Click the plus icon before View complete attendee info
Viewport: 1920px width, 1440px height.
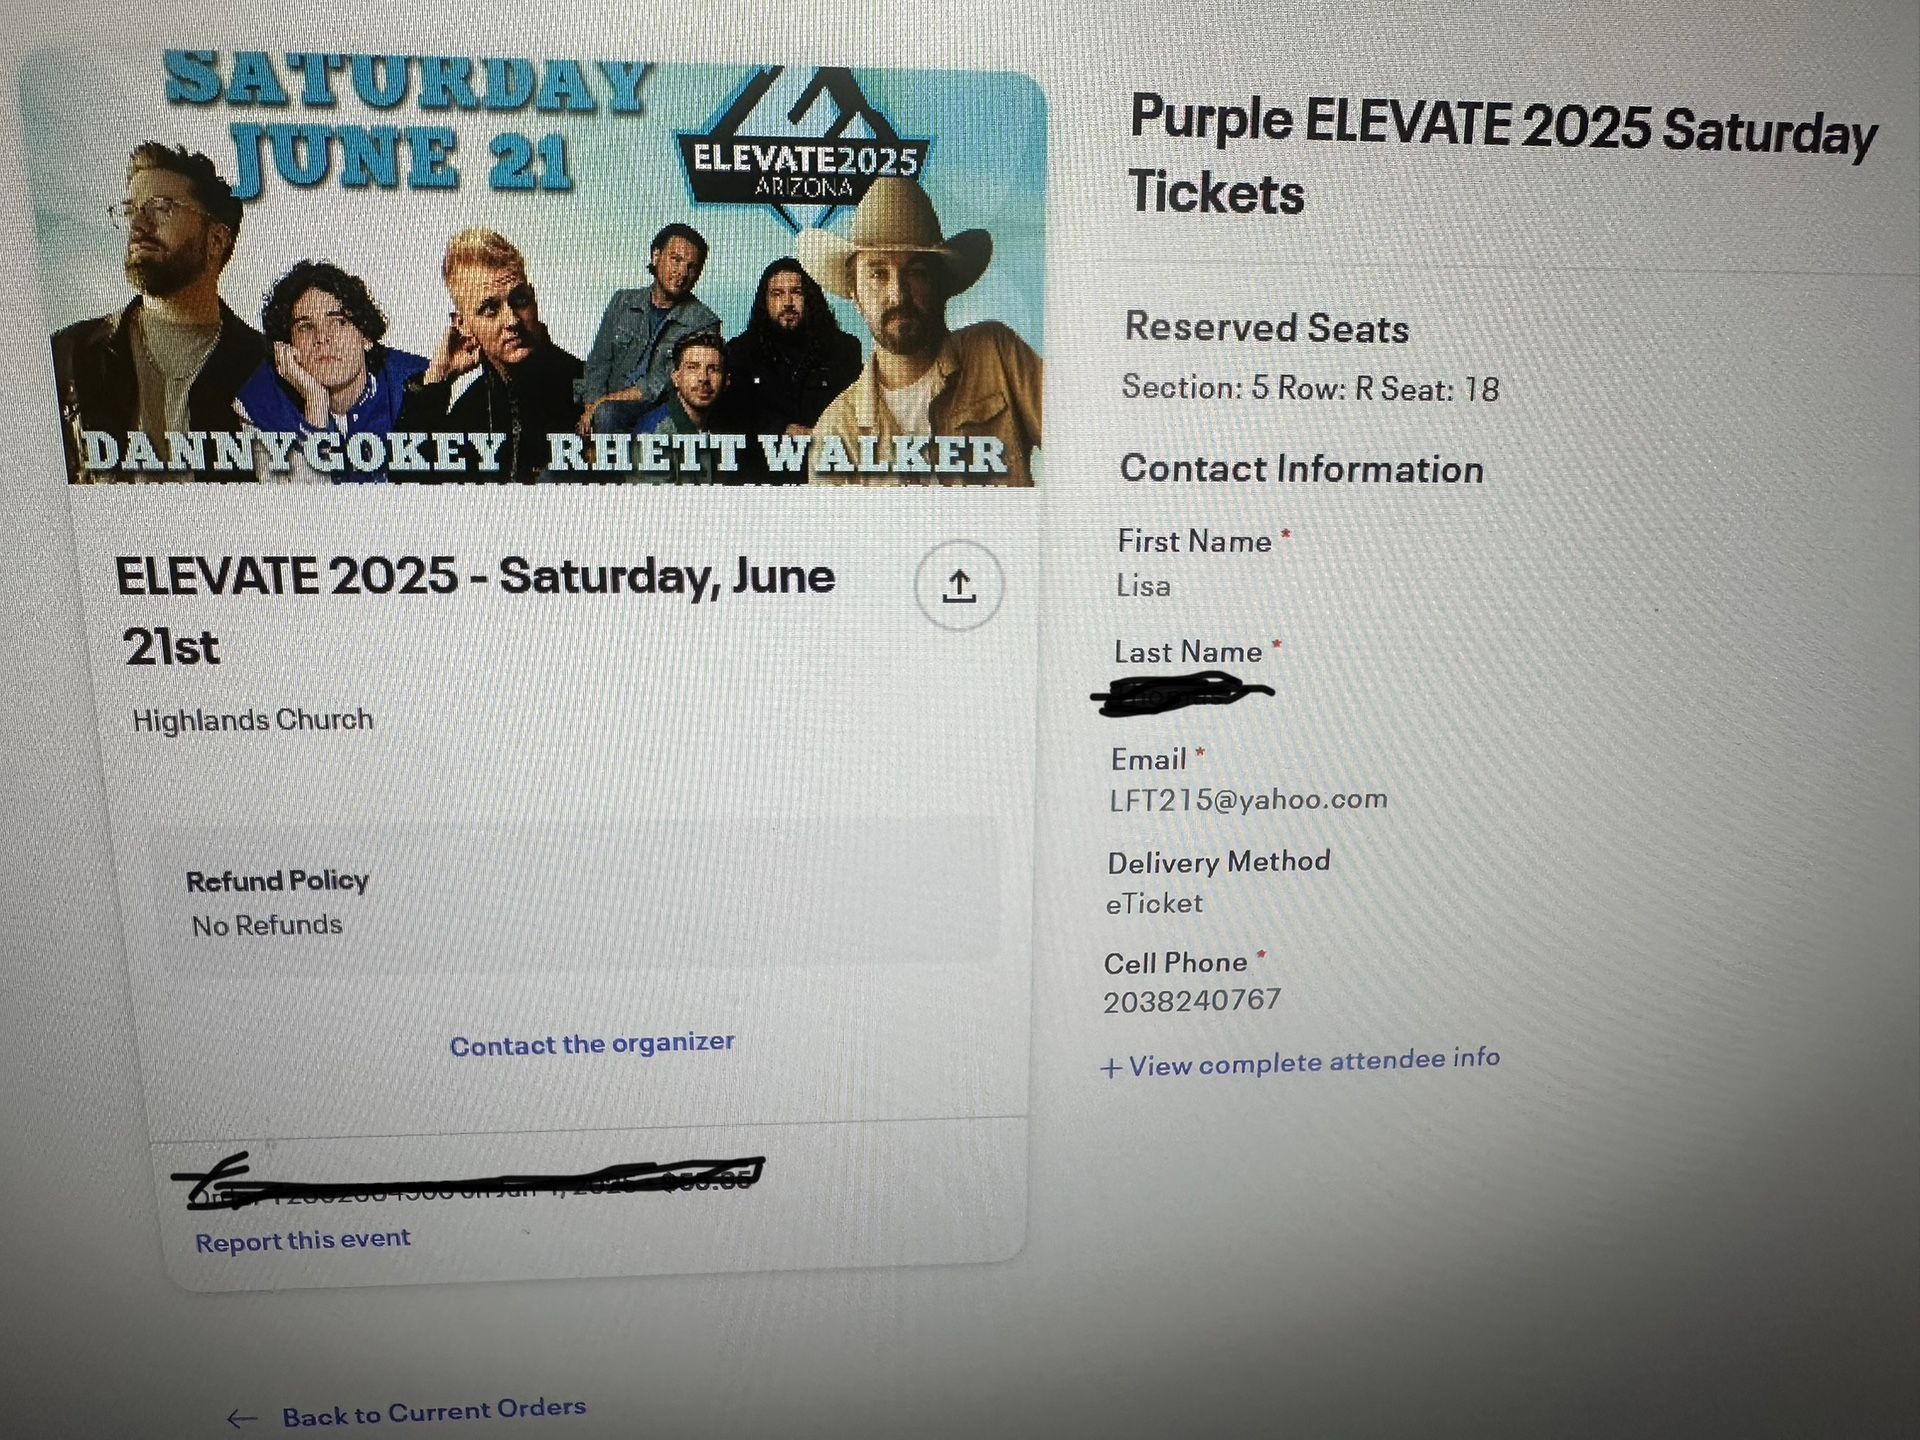click(1111, 1068)
